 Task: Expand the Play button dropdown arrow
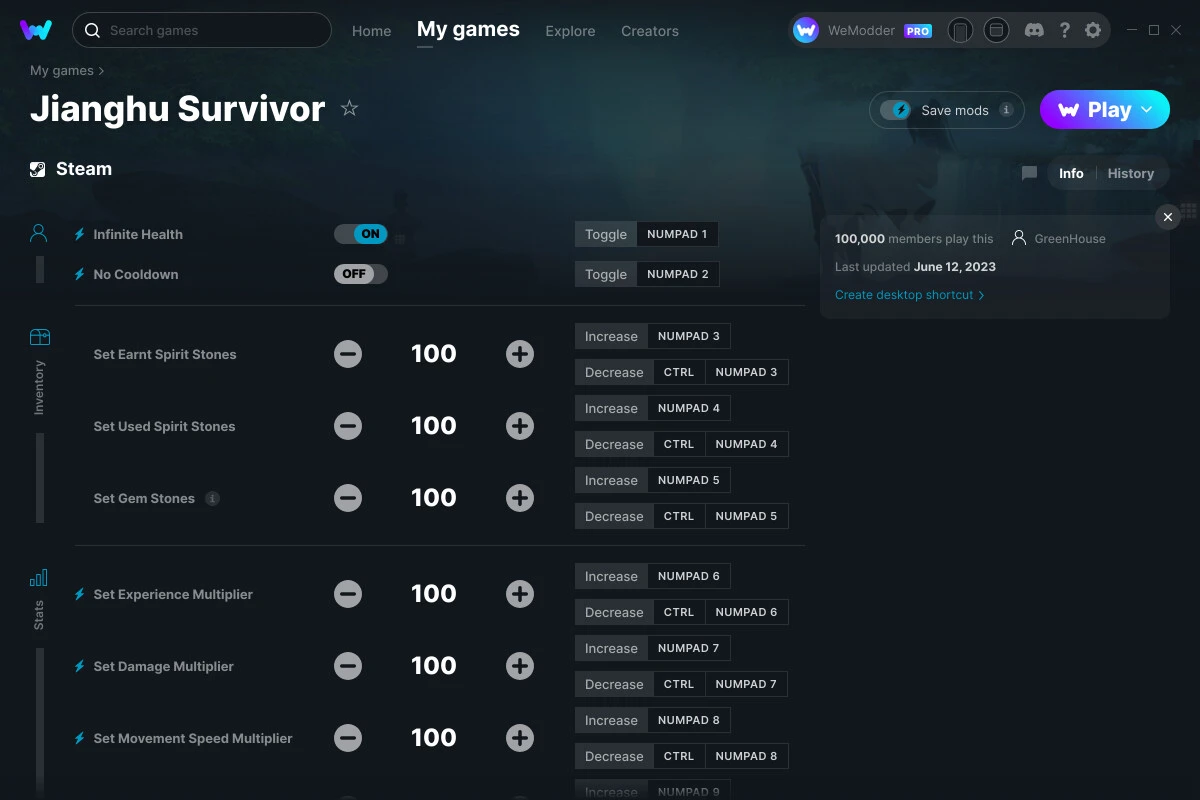click(1147, 110)
